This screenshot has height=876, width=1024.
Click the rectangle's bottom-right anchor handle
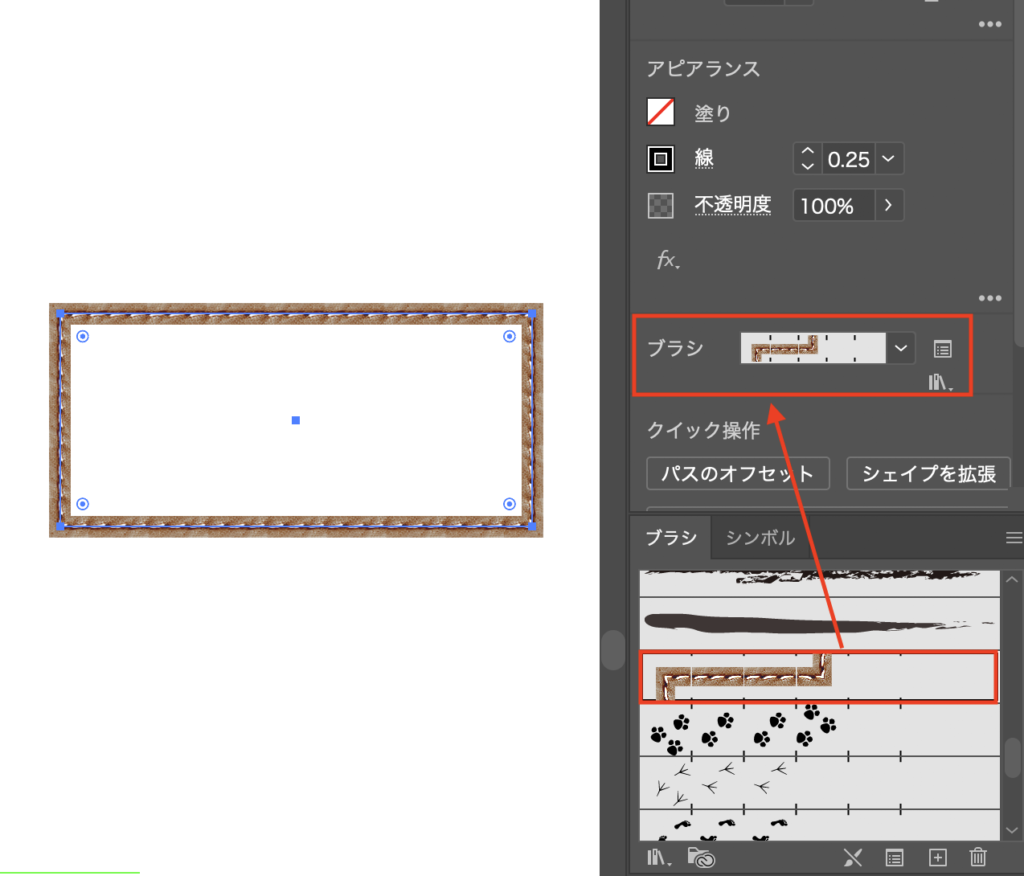pyautogui.click(x=532, y=526)
